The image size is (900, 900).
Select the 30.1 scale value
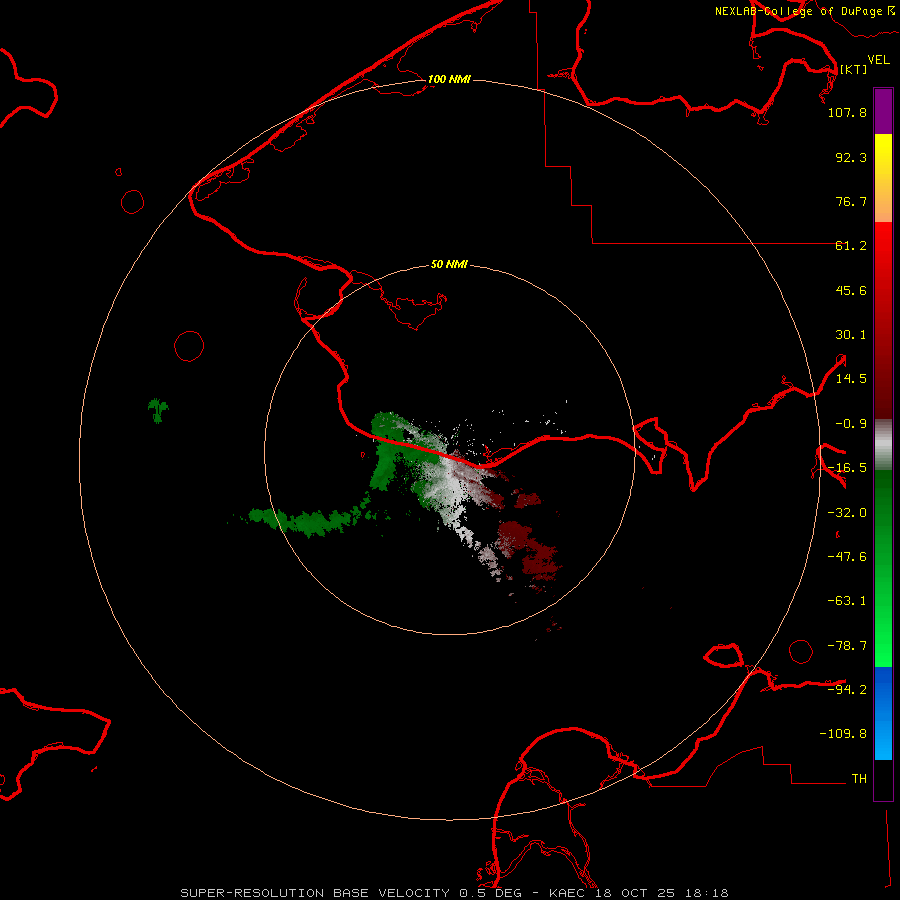coord(851,335)
